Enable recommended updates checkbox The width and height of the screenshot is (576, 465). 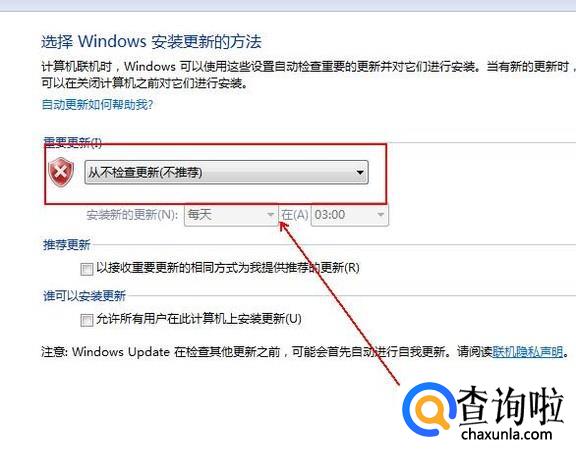point(87,269)
